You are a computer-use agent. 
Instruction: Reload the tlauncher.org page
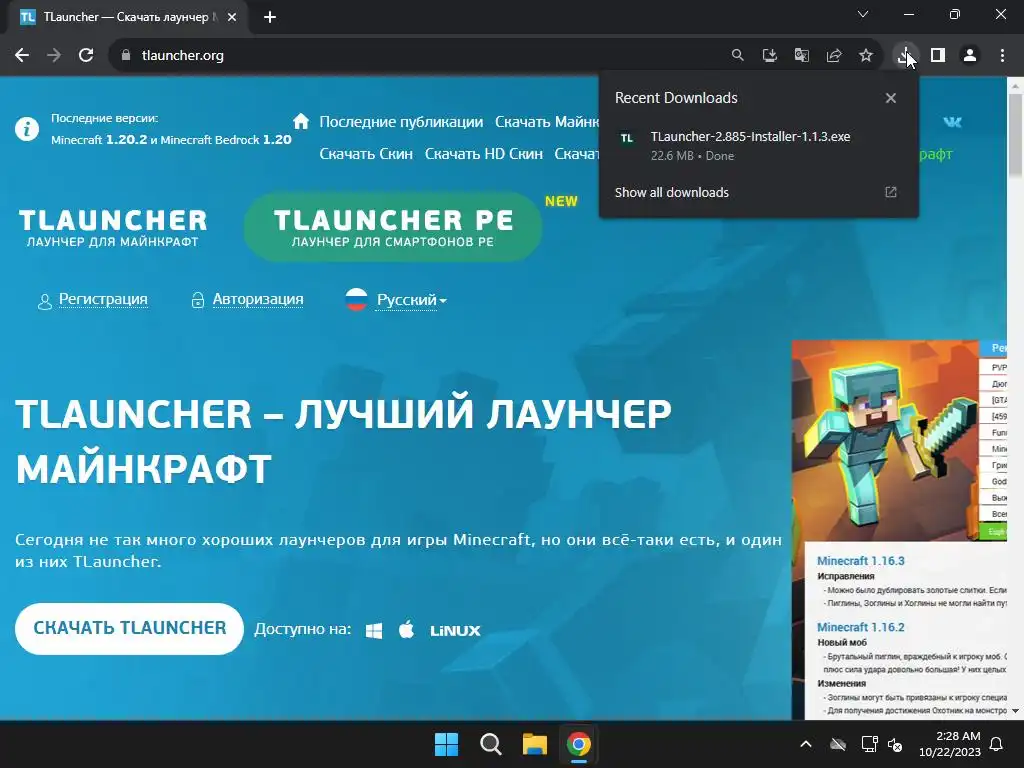point(86,56)
